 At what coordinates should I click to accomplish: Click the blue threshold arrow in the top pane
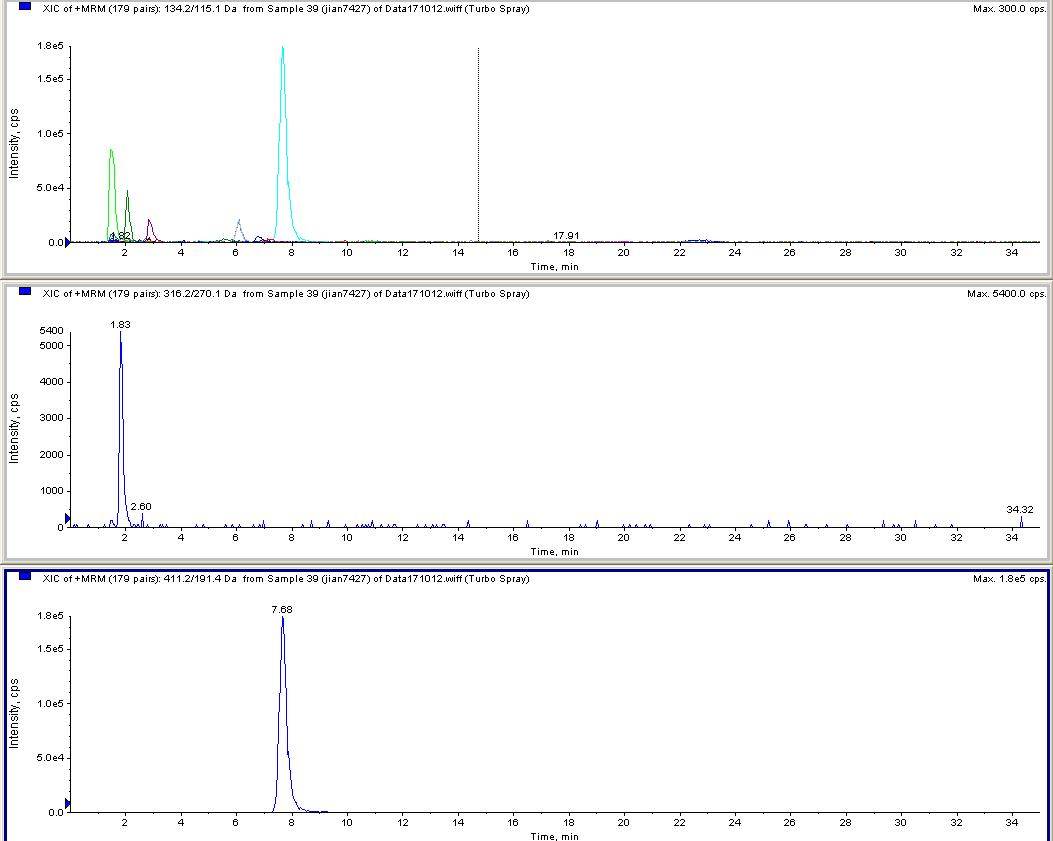click(x=68, y=241)
